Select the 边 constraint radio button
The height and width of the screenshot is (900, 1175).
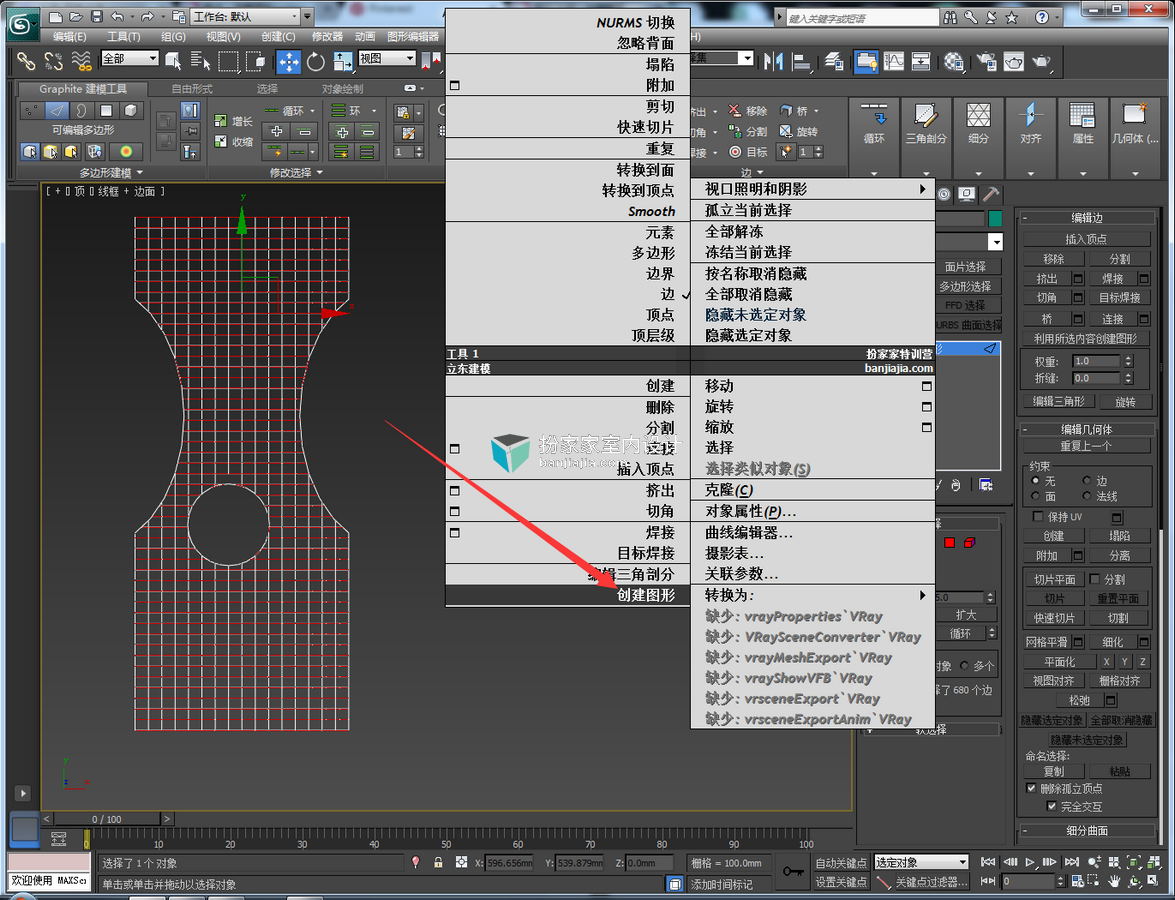[x=1087, y=480]
